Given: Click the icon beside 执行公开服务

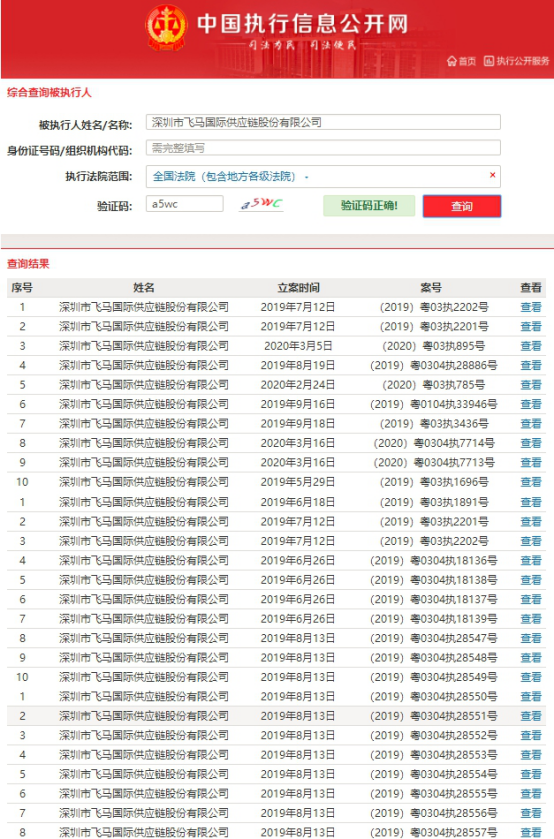Looking at the screenshot, I should [x=489, y=61].
